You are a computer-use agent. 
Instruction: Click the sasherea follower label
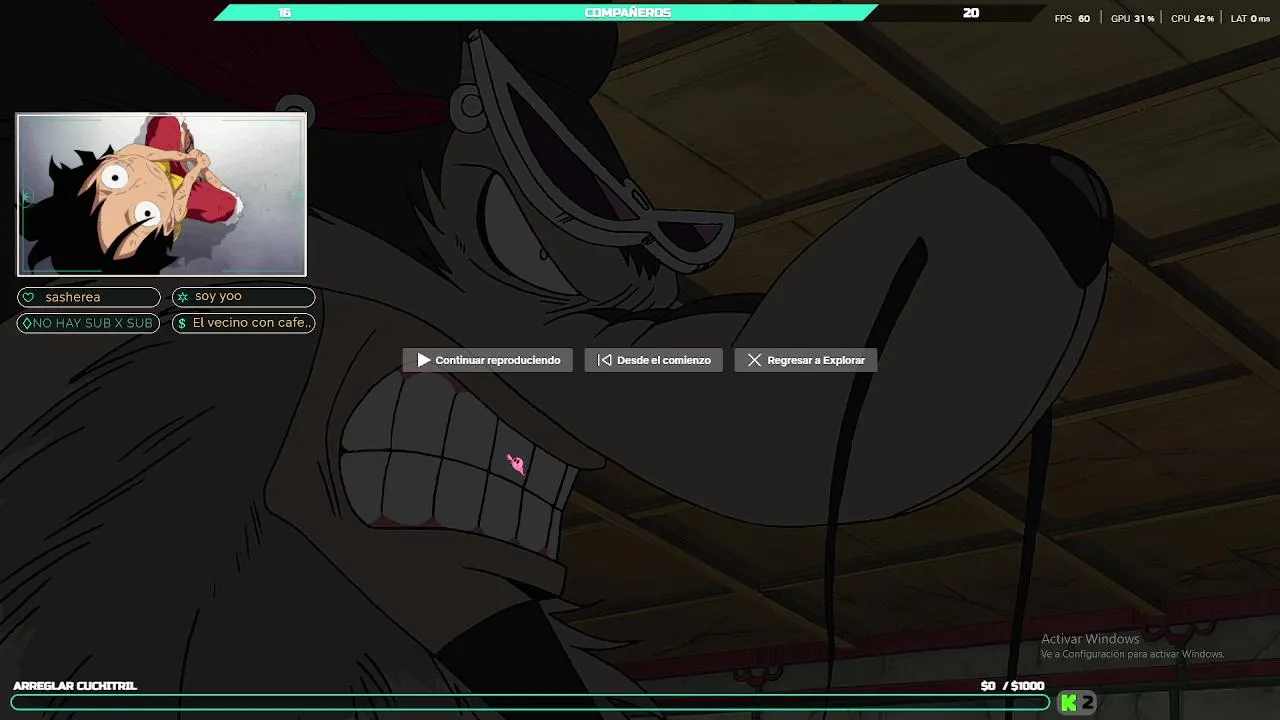[88, 297]
